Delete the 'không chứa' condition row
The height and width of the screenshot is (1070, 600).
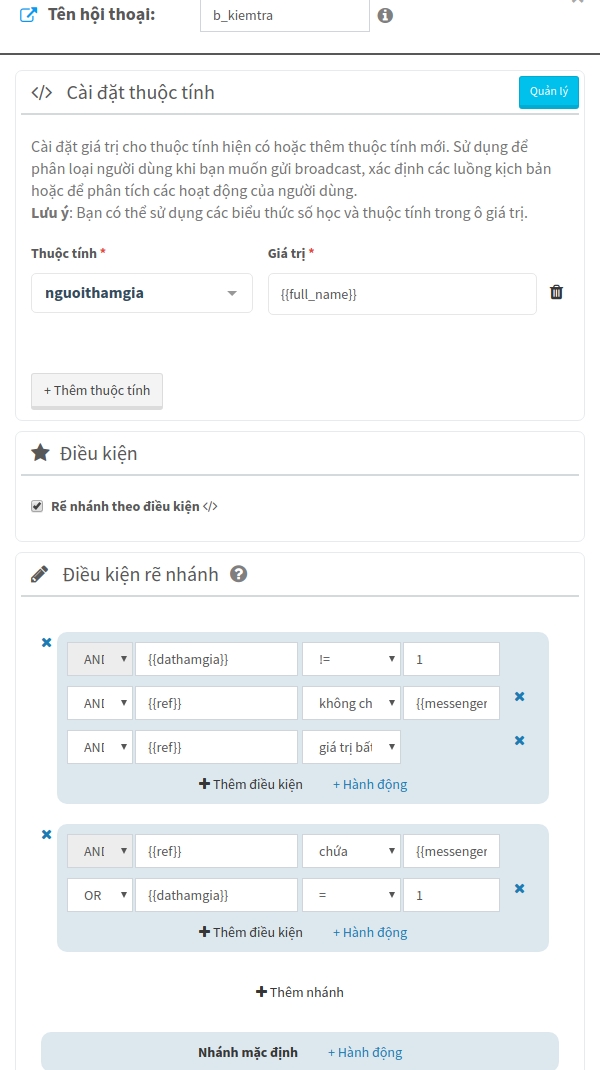(x=519, y=697)
